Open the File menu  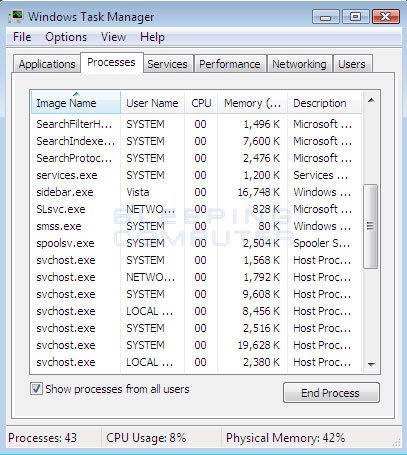point(22,37)
